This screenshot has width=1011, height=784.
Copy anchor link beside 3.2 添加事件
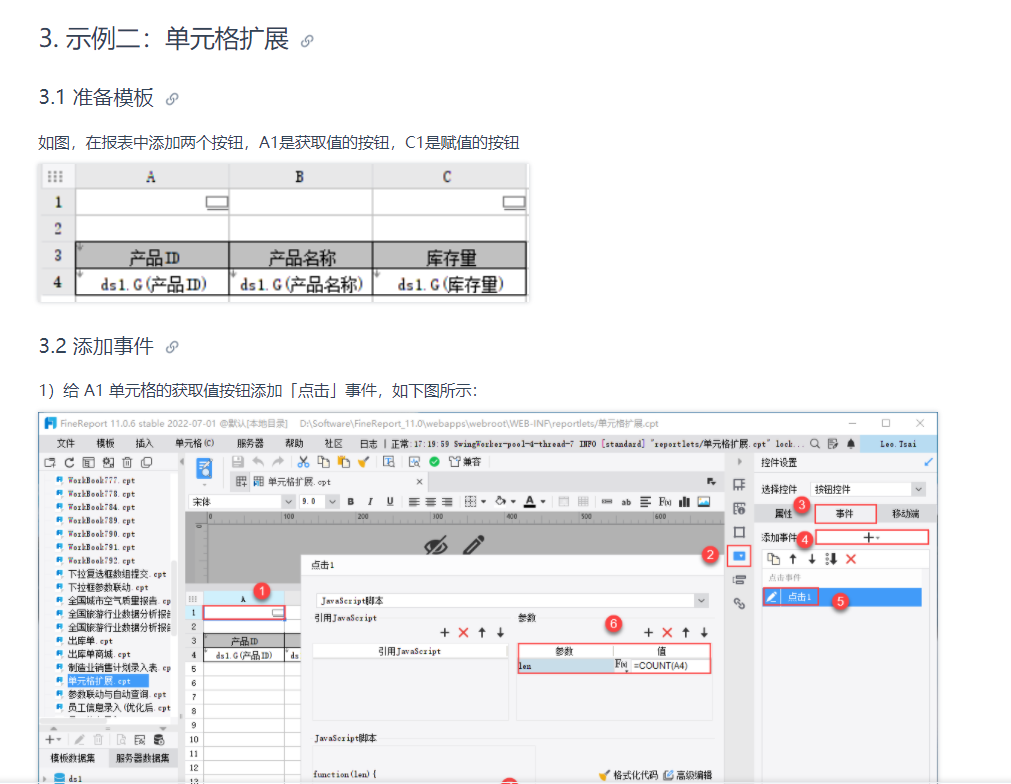(x=172, y=348)
